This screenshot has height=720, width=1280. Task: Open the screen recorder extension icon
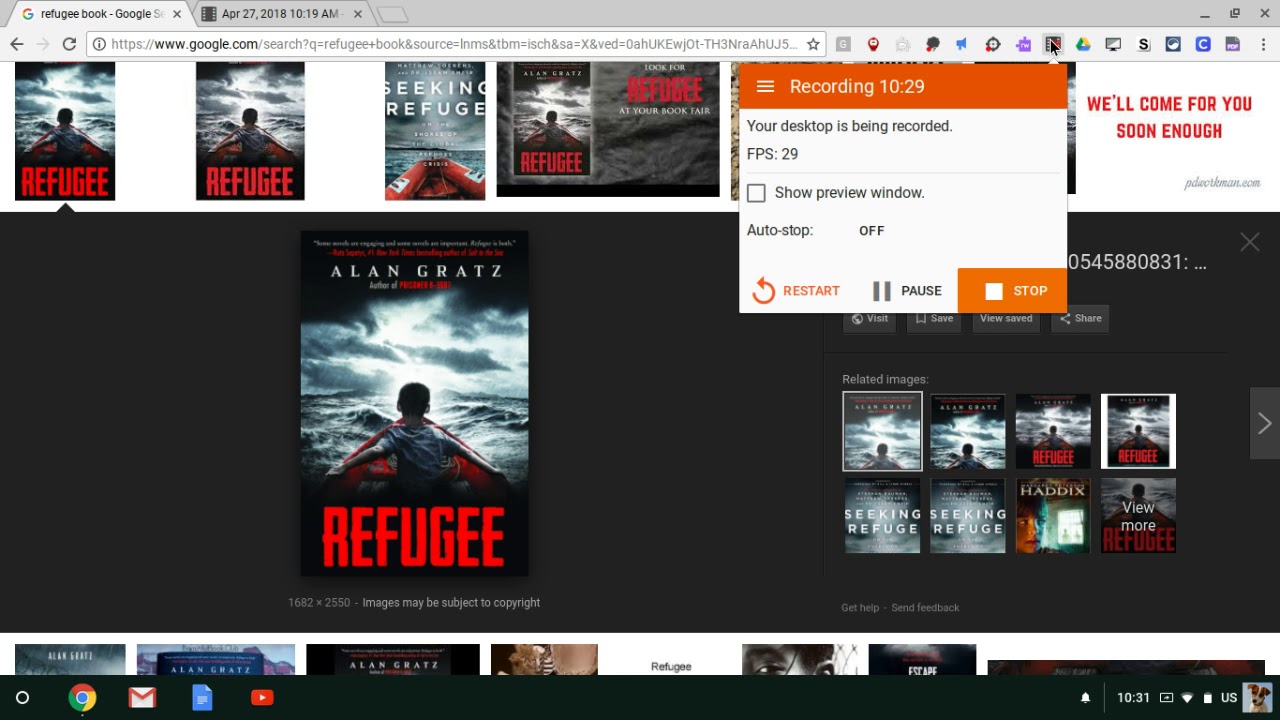(1053, 44)
